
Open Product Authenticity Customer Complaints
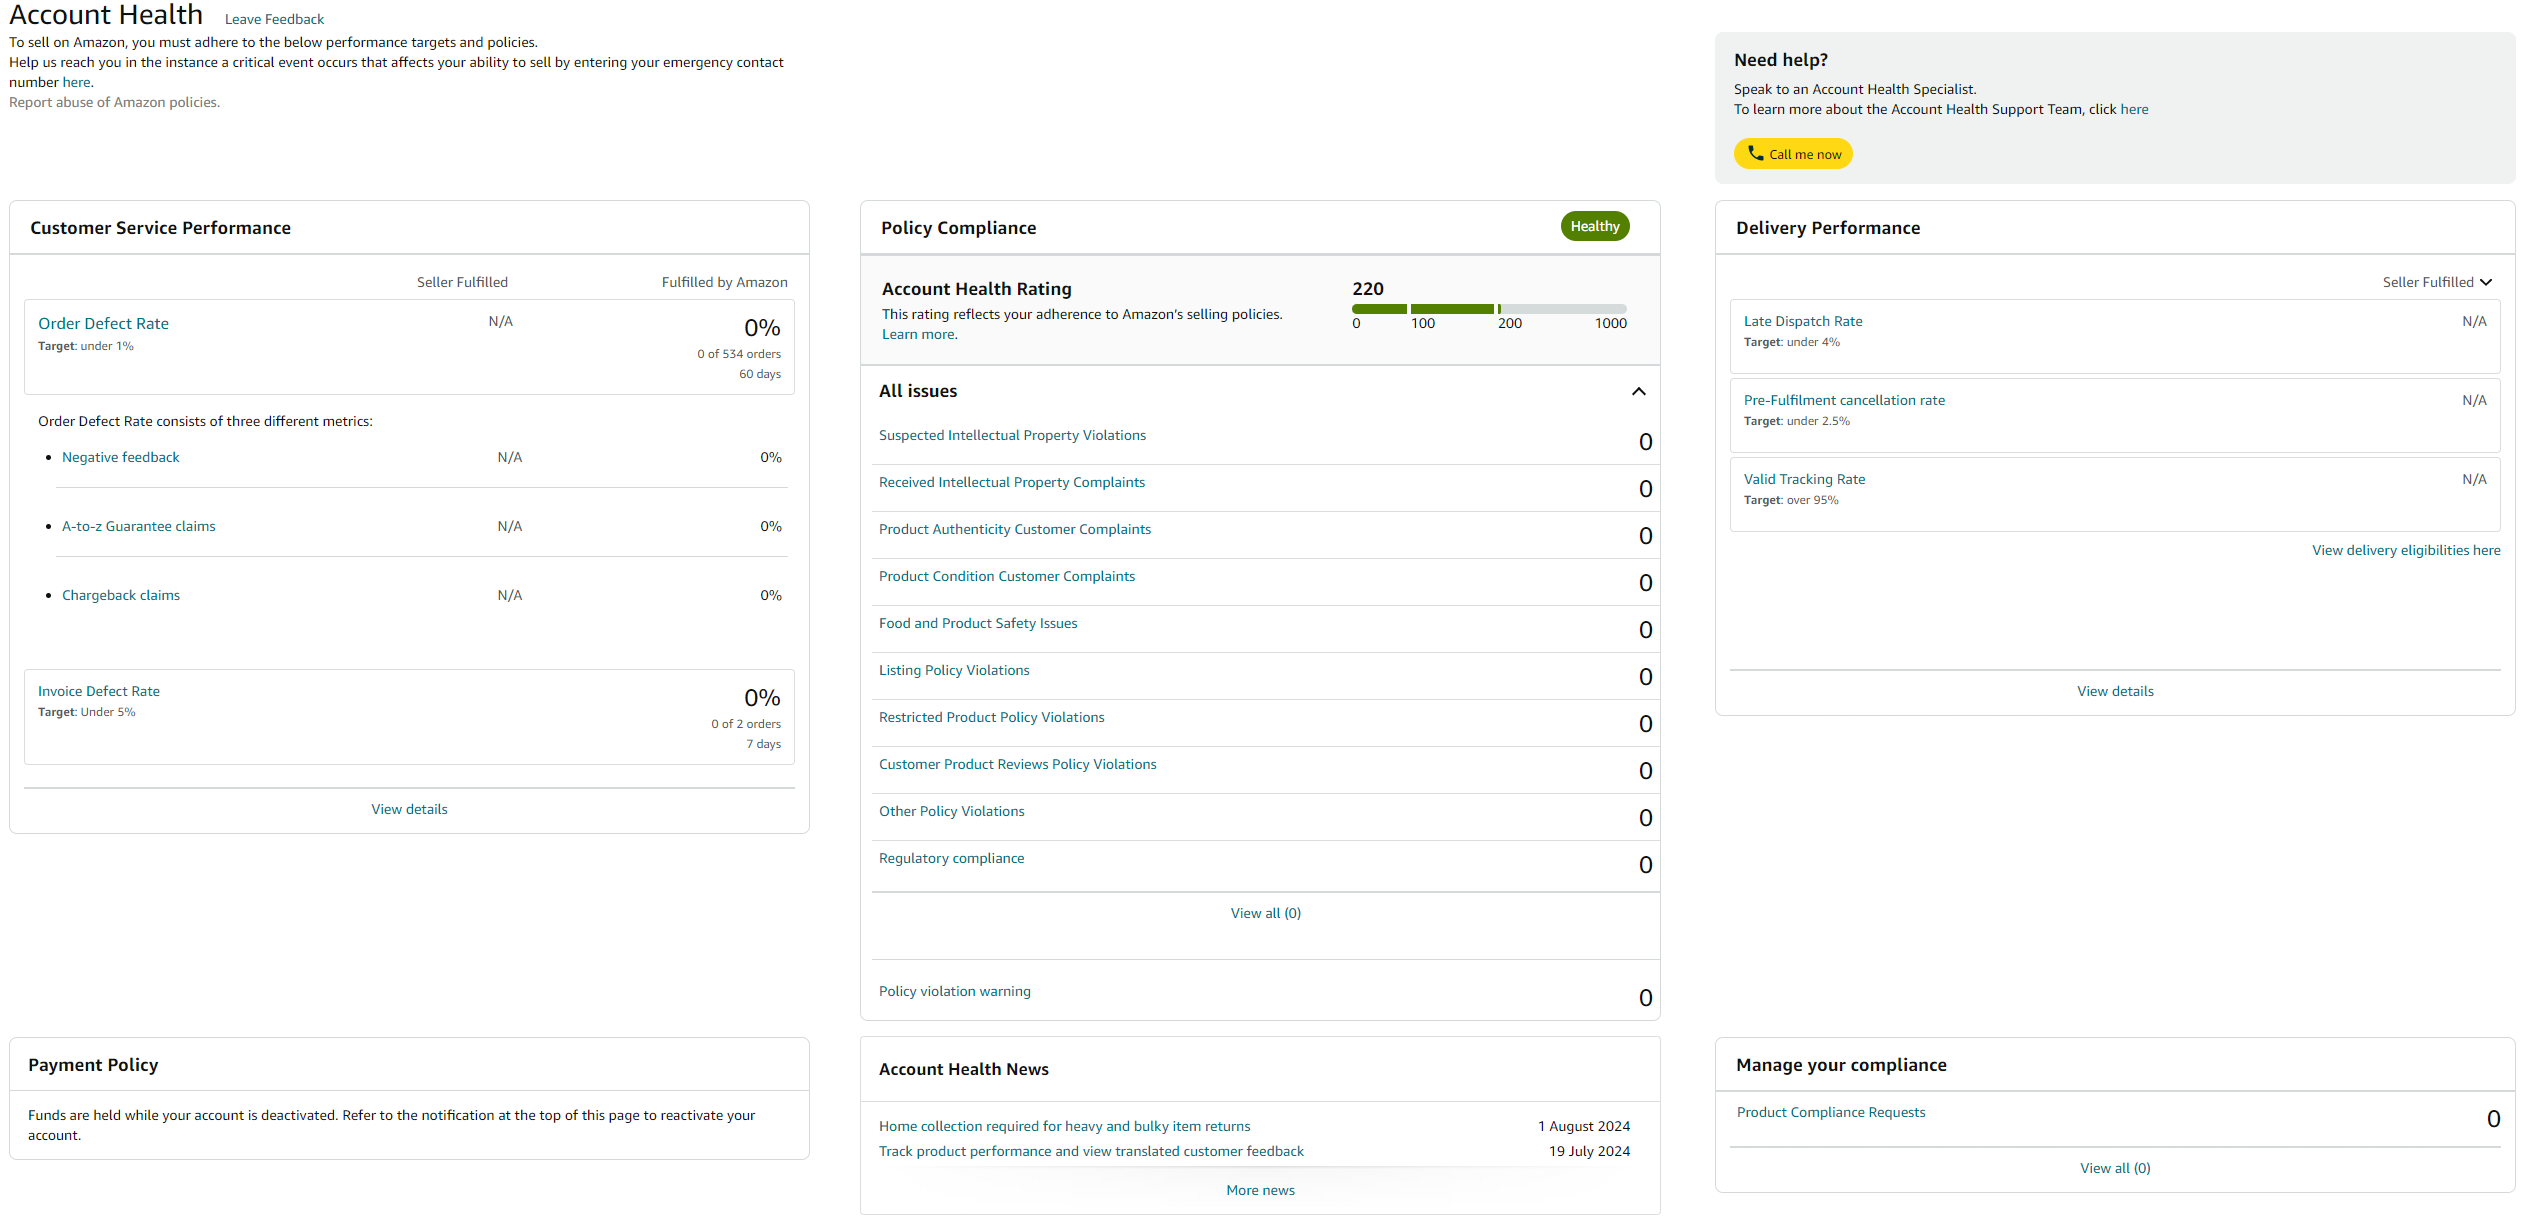1015,529
